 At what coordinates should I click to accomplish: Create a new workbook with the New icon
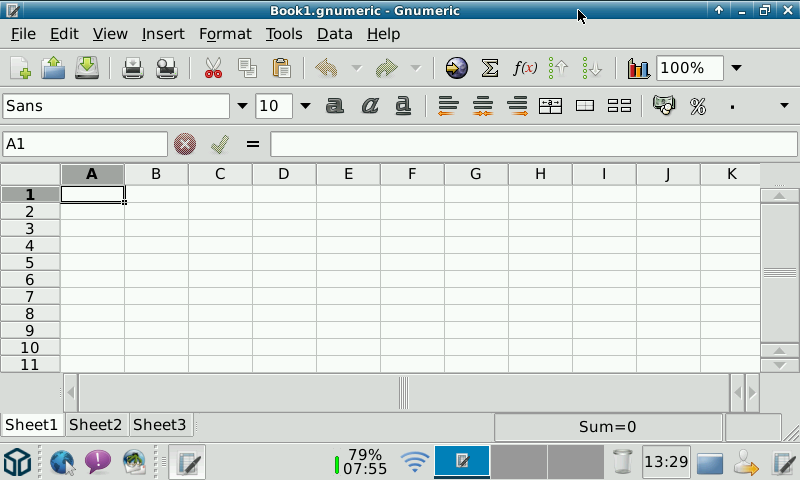(x=20, y=68)
